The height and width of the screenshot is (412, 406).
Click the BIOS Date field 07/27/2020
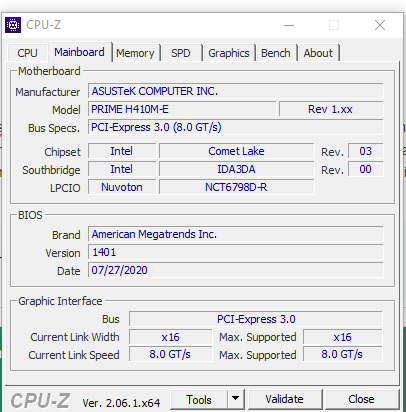tap(236, 270)
